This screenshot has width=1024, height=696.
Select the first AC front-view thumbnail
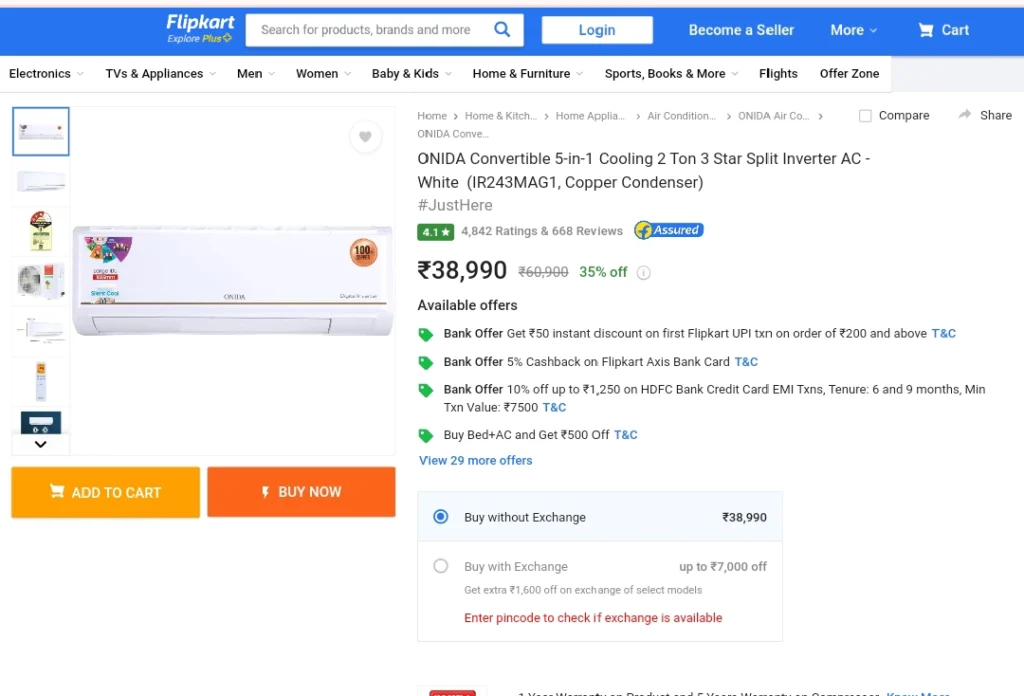[40, 131]
